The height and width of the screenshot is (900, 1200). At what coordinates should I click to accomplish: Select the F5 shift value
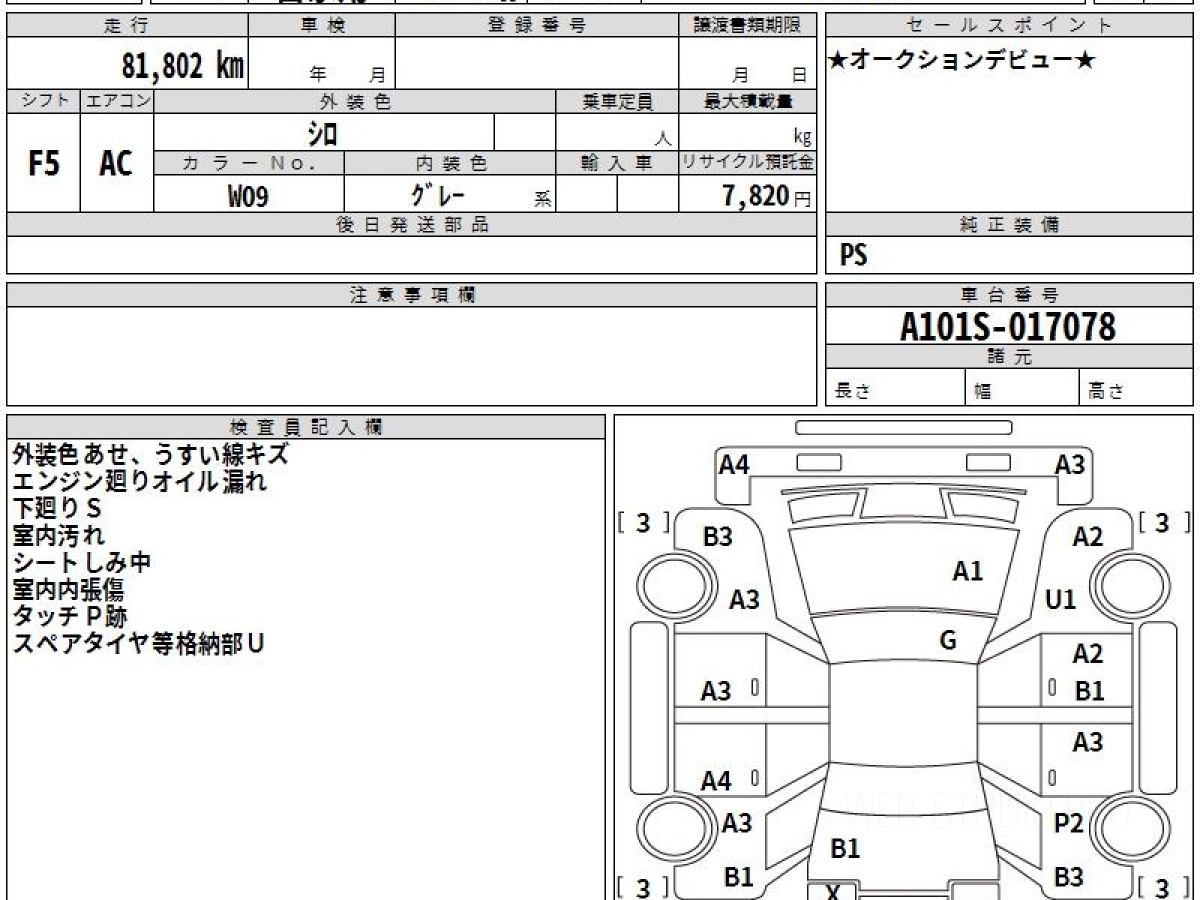click(x=43, y=164)
